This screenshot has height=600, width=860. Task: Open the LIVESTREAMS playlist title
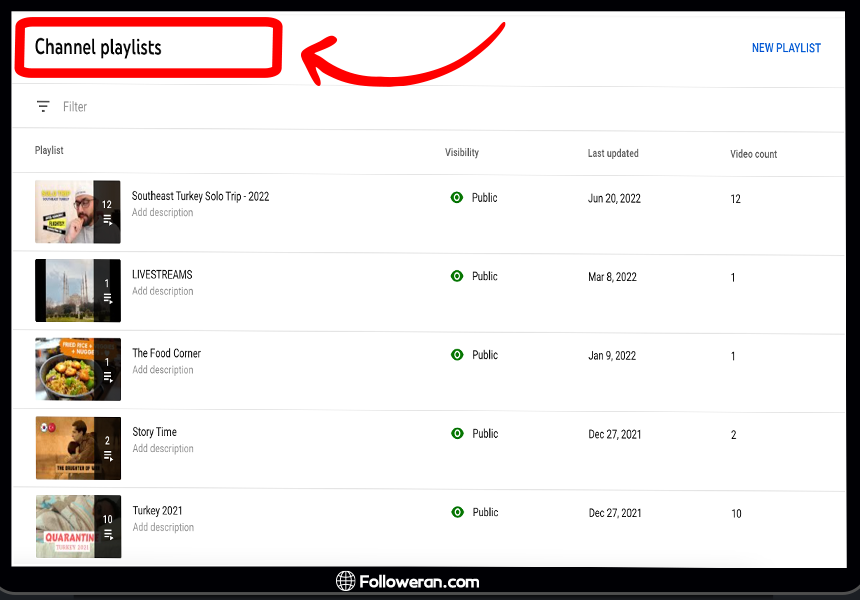[x=162, y=274]
